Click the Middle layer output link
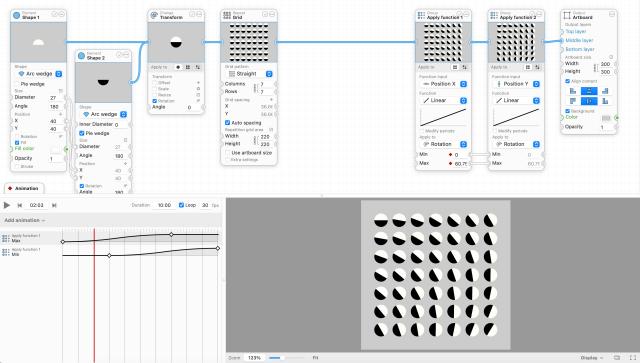 point(579,40)
